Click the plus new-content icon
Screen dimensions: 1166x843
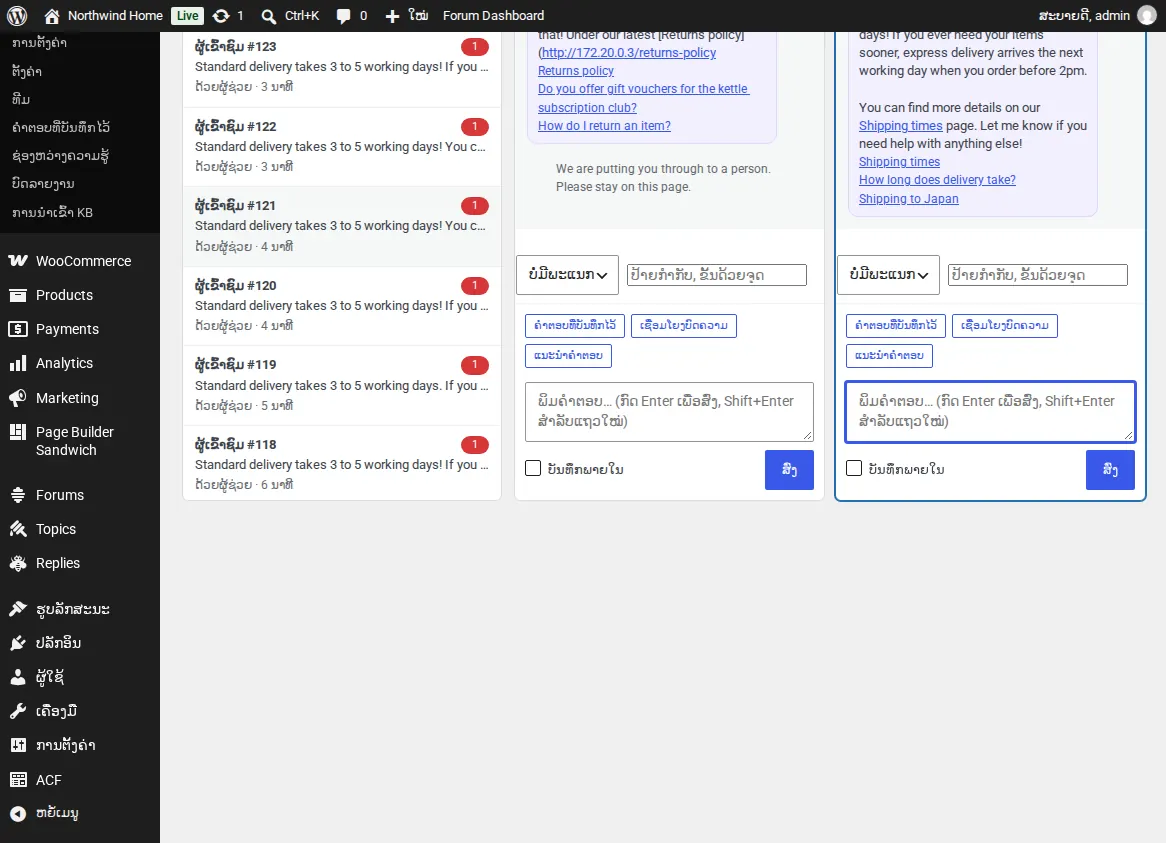click(392, 16)
